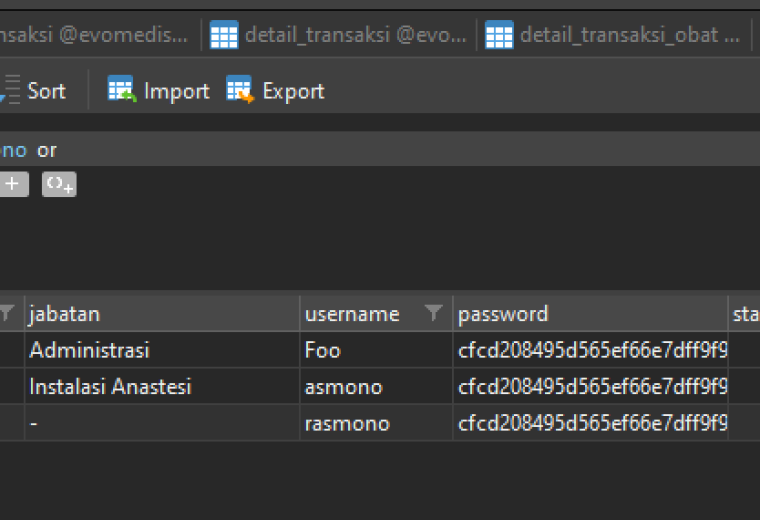Click the Export table icon
The width and height of the screenshot is (760, 520).
[x=240, y=89]
